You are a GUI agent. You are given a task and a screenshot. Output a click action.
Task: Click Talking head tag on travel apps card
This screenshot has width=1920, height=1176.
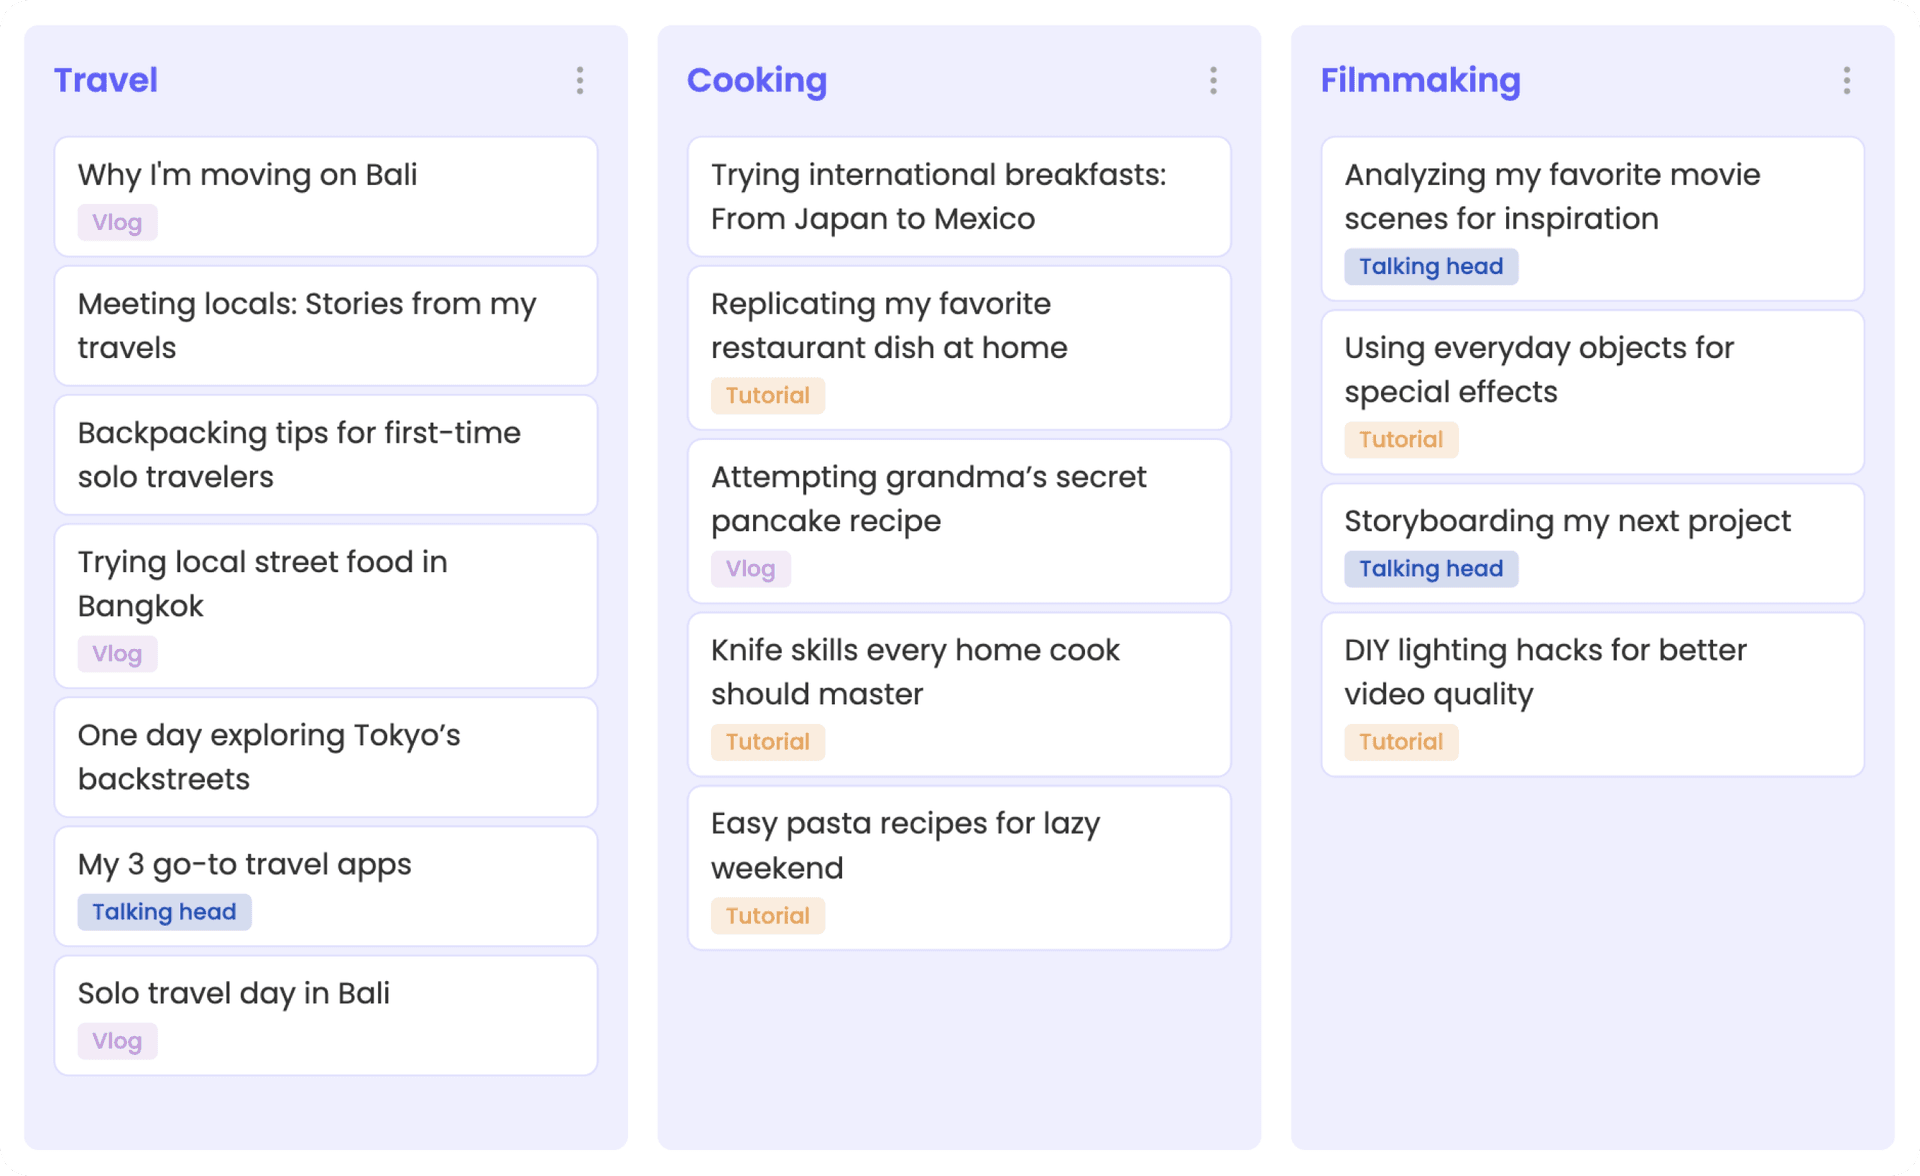click(x=164, y=912)
